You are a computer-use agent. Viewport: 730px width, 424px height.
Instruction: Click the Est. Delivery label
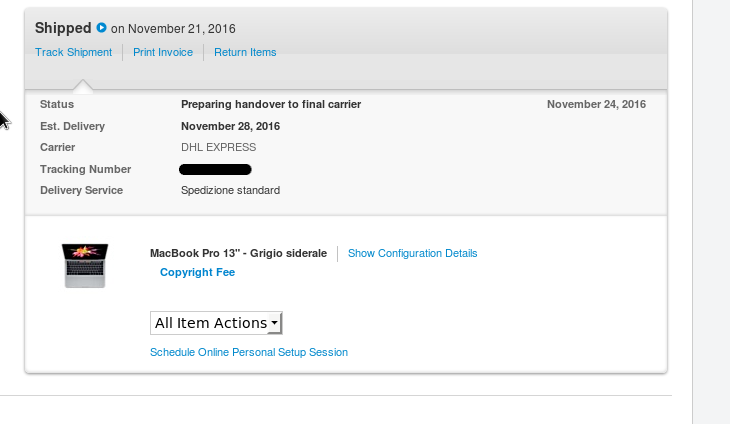[72, 126]
